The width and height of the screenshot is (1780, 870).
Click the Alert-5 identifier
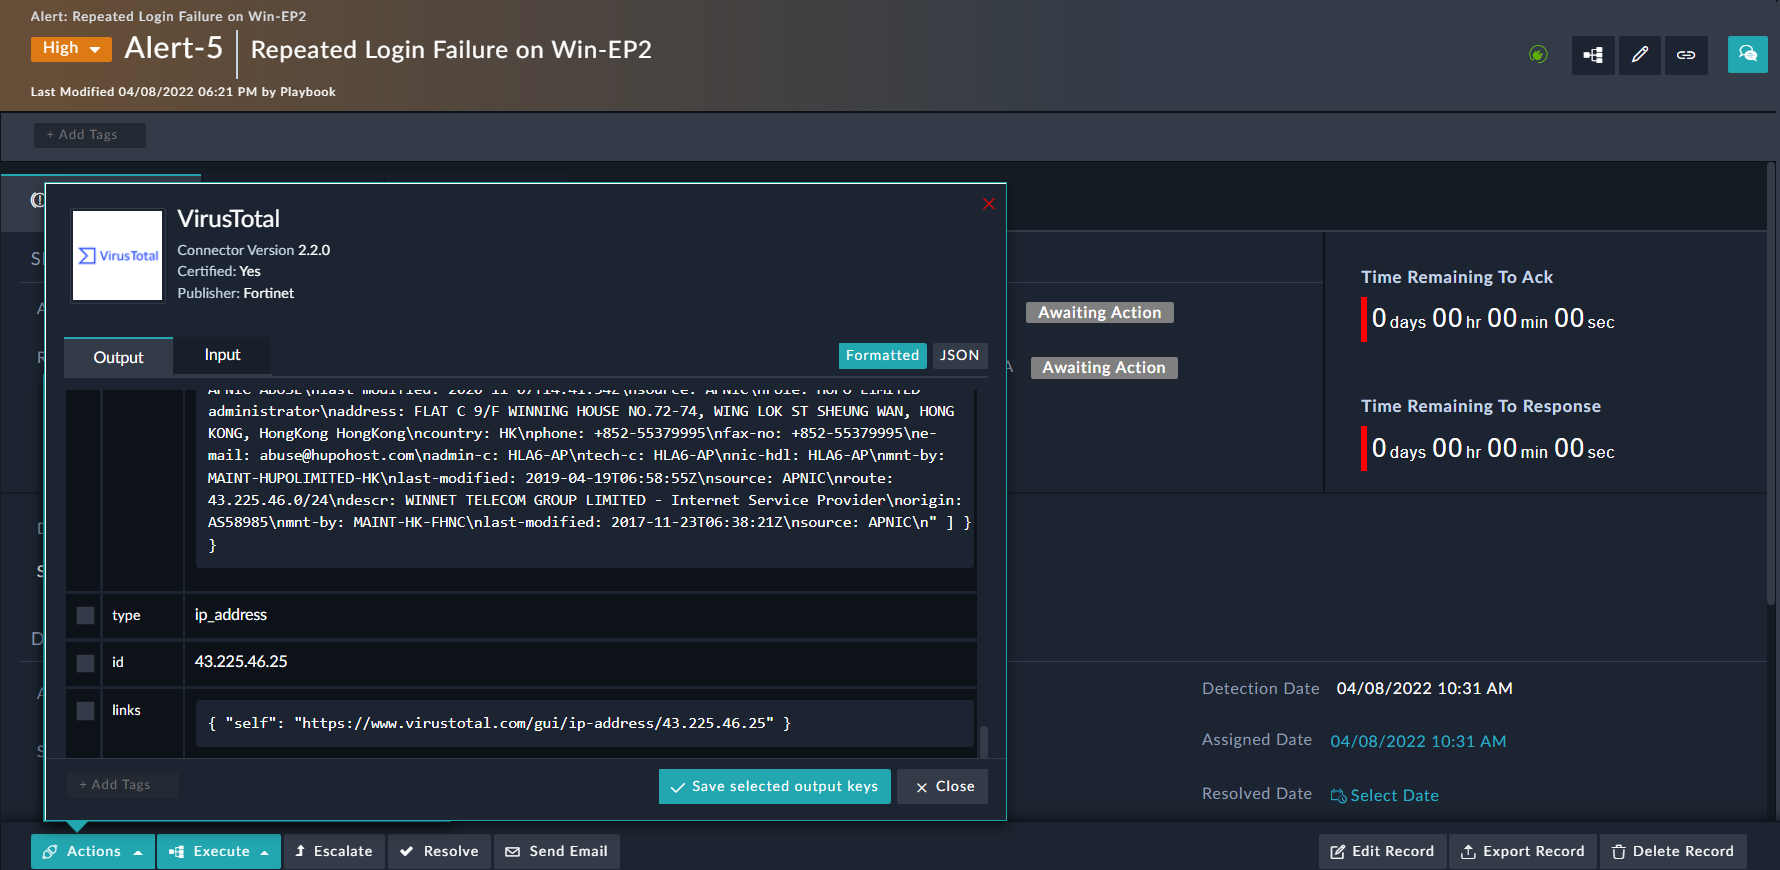click(173, 48)
